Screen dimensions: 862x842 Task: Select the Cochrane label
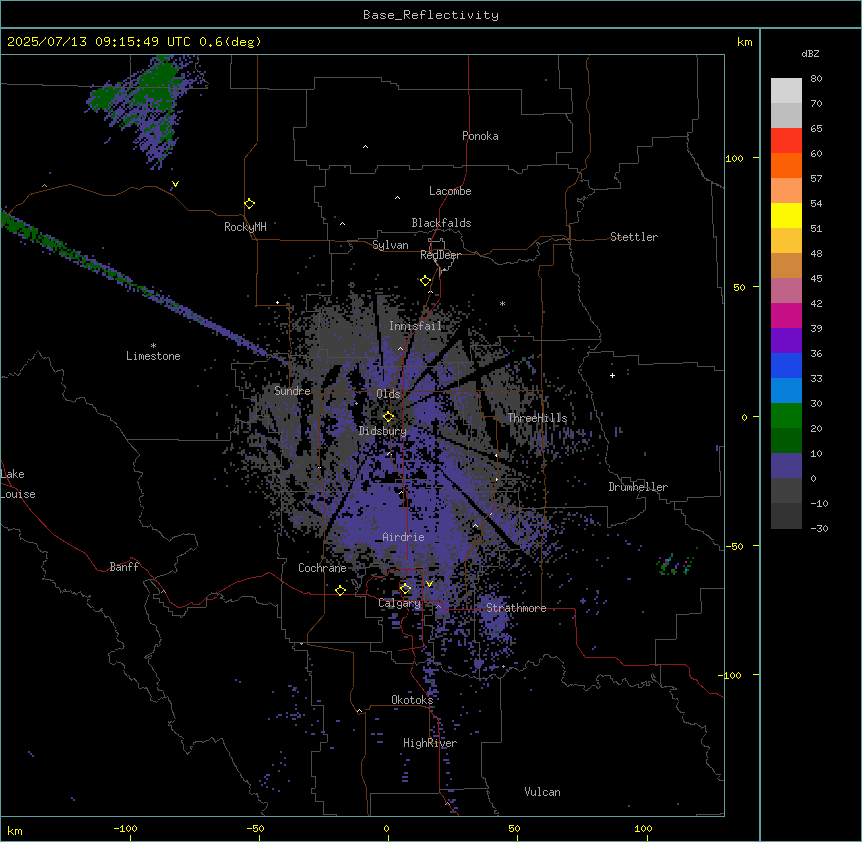[x=322, y=568]
